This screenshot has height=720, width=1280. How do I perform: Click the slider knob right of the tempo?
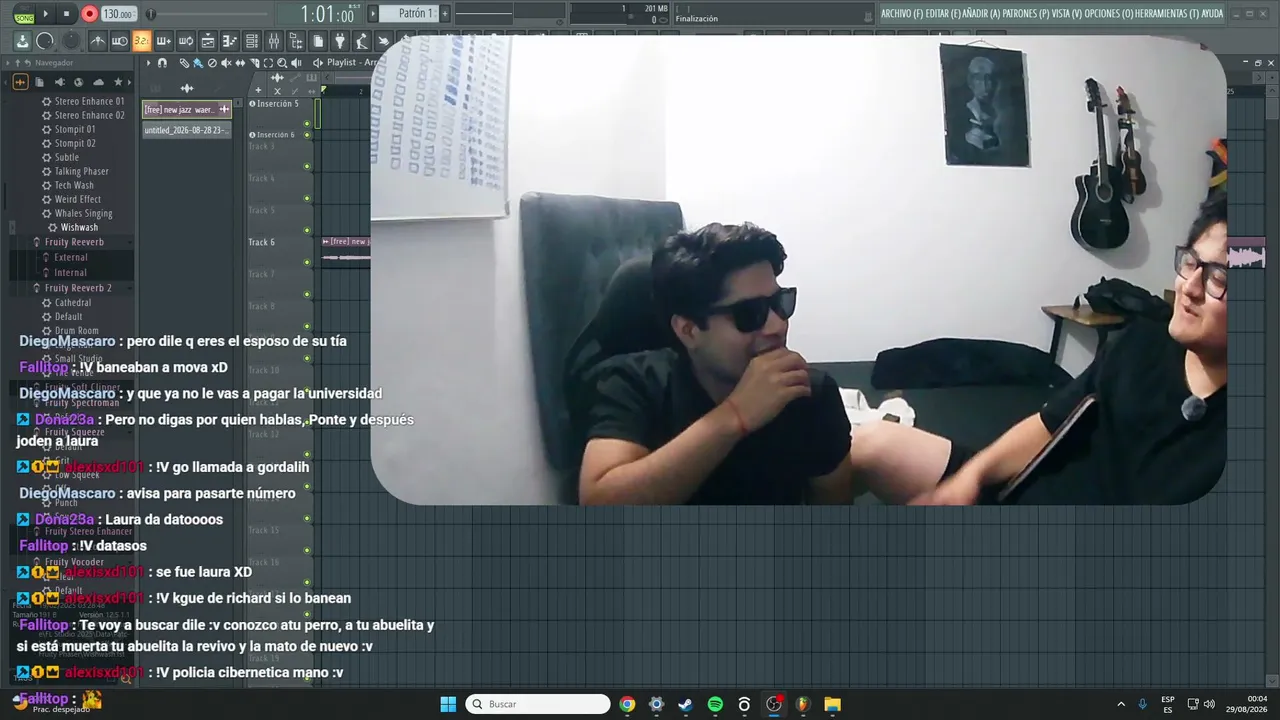tap(151, 14)
